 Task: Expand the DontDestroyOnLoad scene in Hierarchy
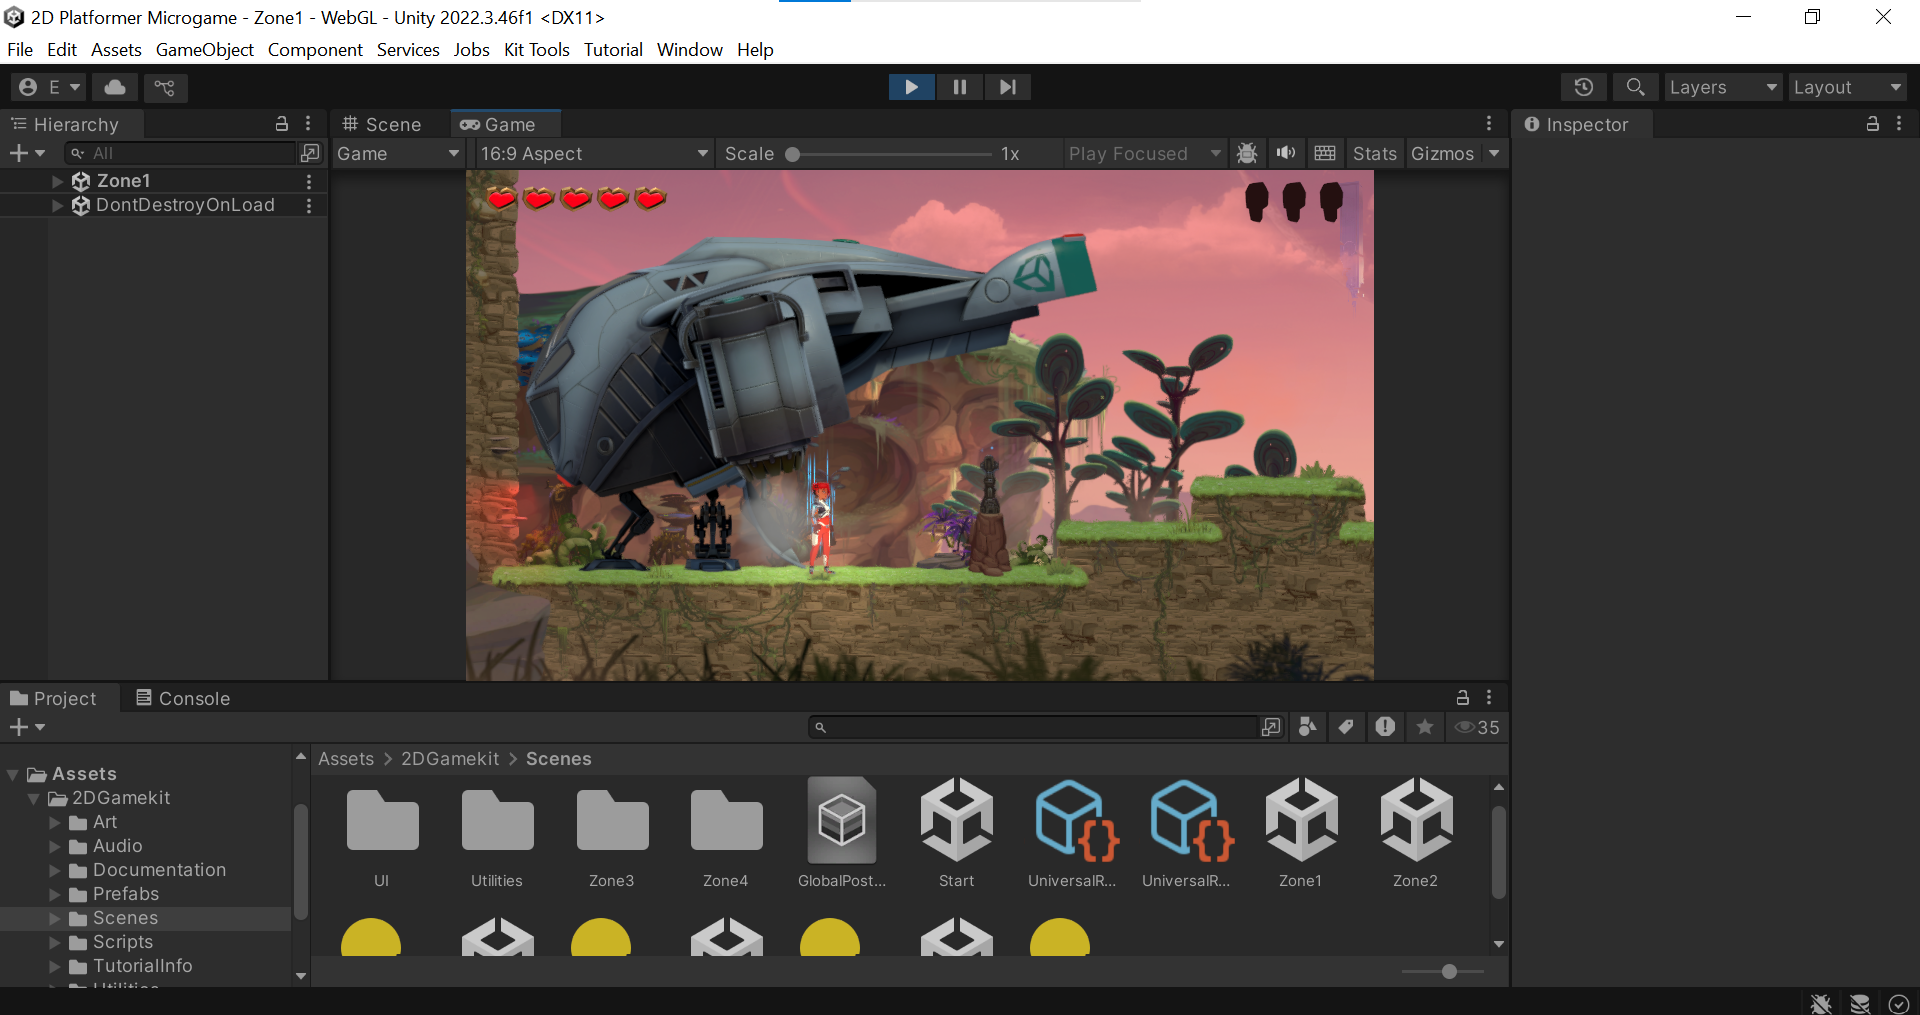pos(57,205)
